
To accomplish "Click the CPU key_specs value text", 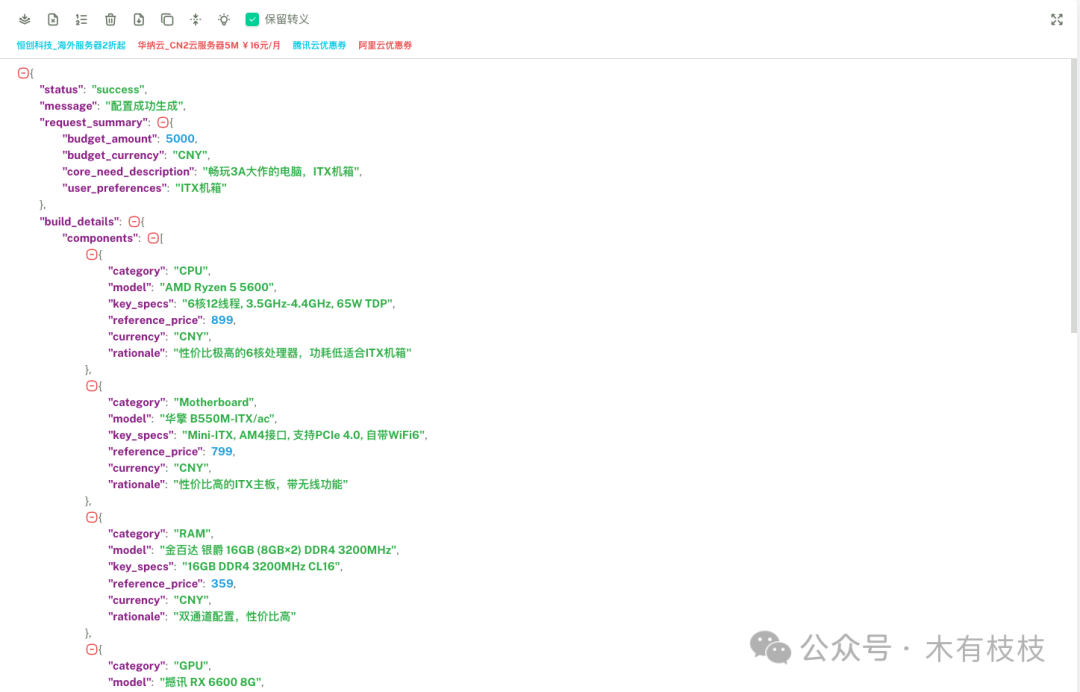I will tap(288, 304).
